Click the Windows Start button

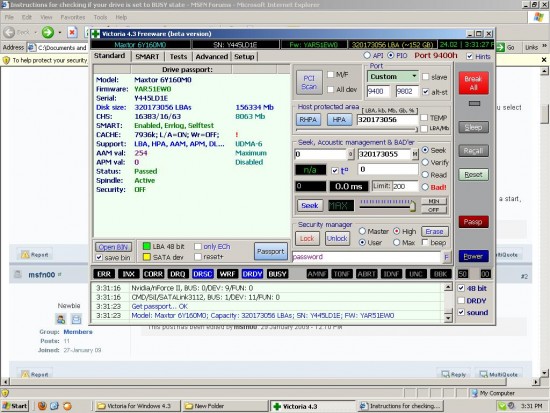click(x=15, y=406)
